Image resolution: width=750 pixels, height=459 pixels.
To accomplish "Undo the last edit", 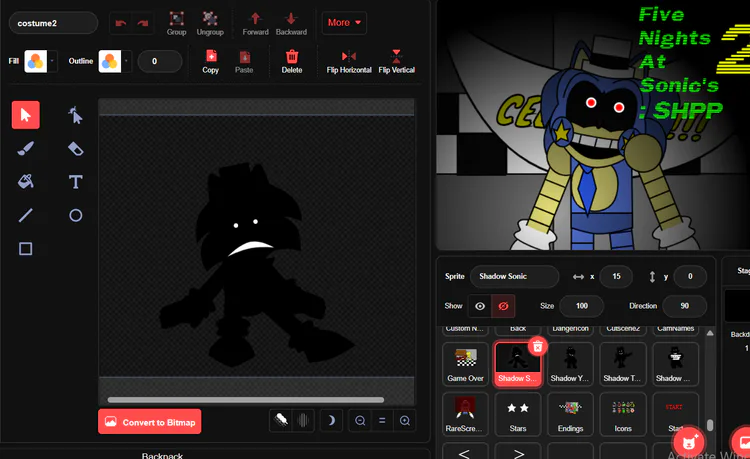I will (121, 23).
